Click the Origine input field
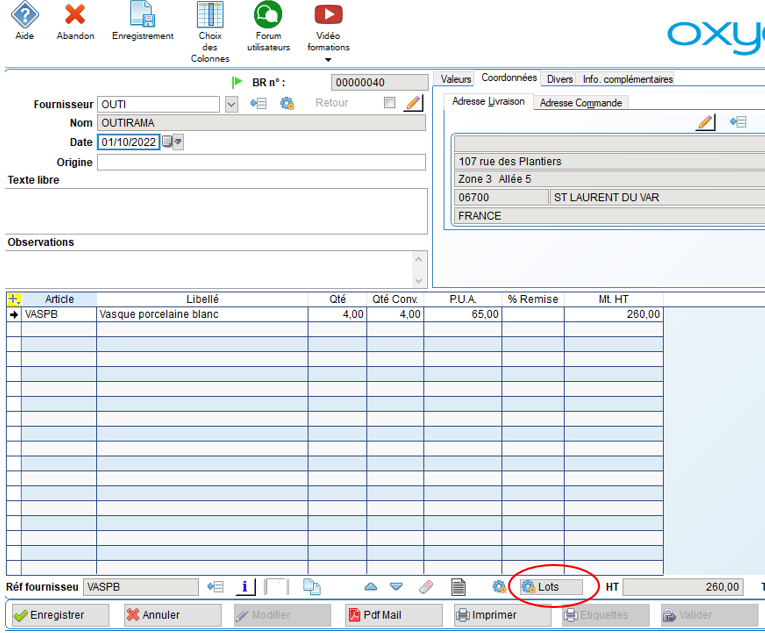The height and width of the screenshot is (633, 765). [x=262, y=162]
